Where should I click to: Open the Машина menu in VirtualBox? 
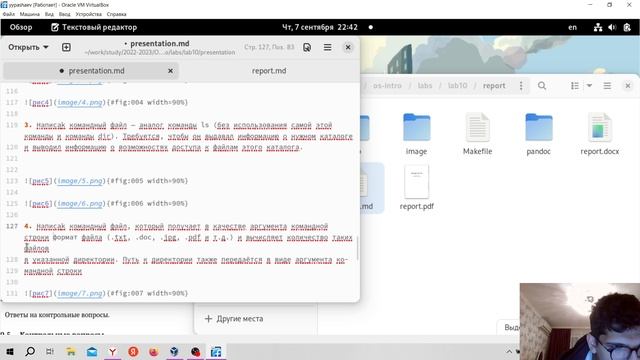[30, 14]
